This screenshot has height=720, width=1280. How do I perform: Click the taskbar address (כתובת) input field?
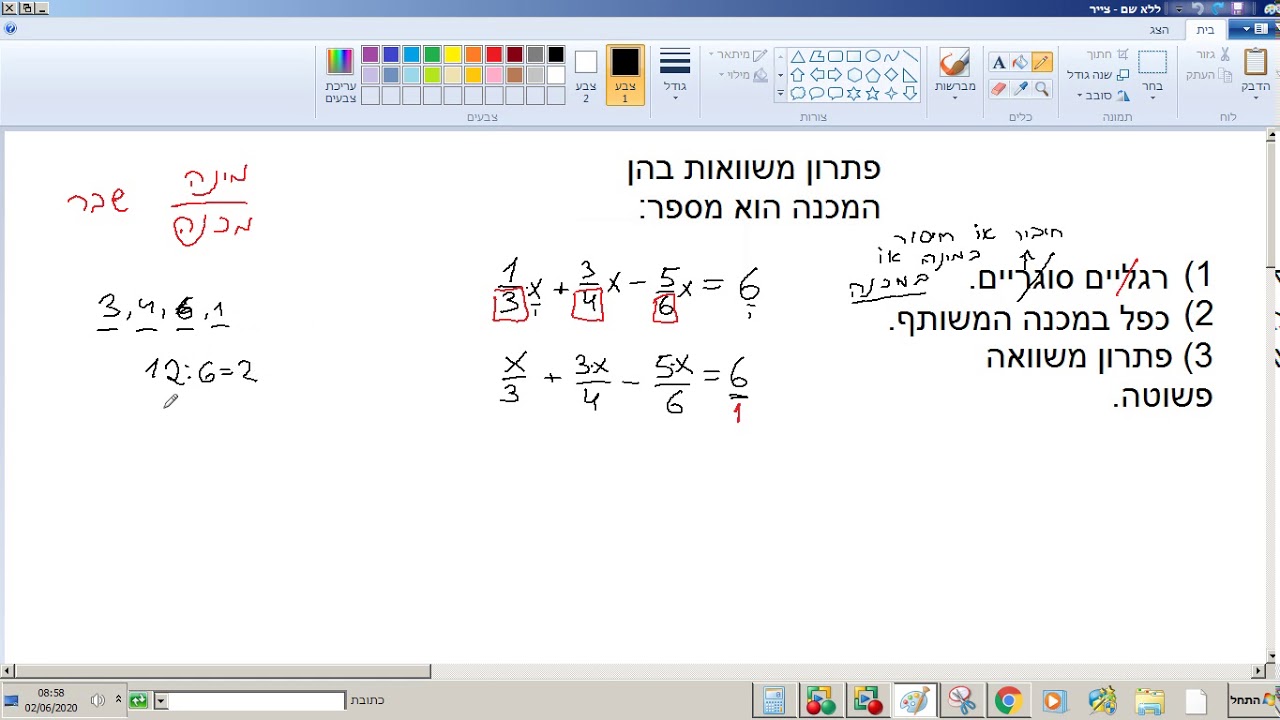[257, 701]
